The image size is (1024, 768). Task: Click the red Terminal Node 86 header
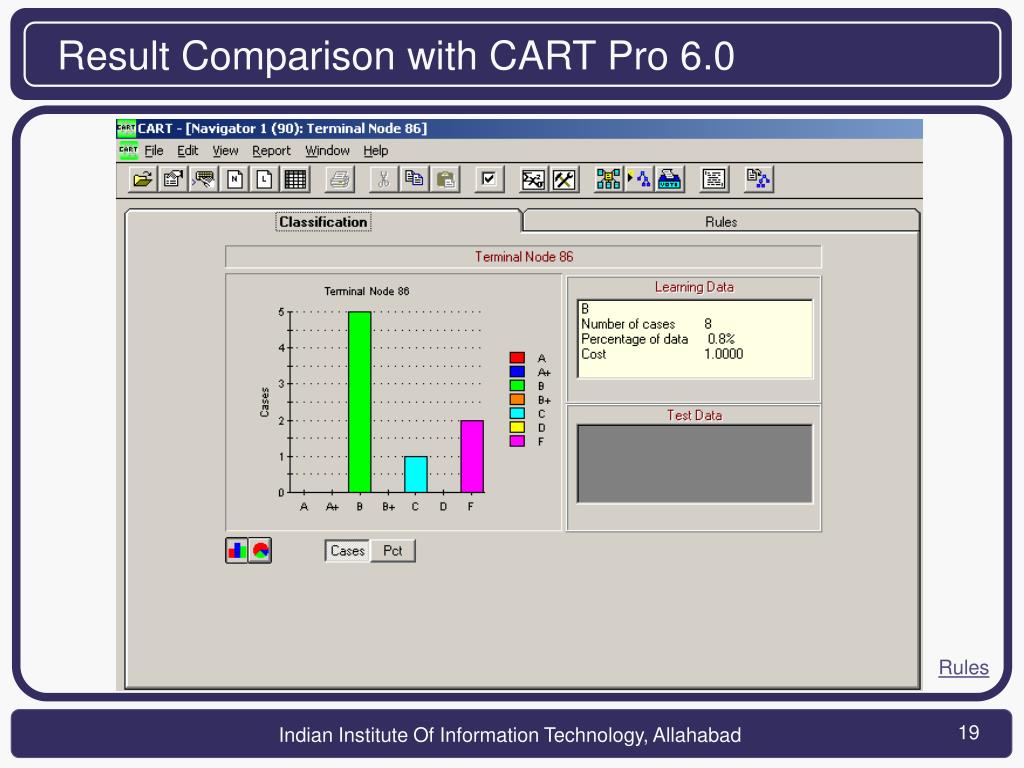pyautogui.click(x=524, y=257)
